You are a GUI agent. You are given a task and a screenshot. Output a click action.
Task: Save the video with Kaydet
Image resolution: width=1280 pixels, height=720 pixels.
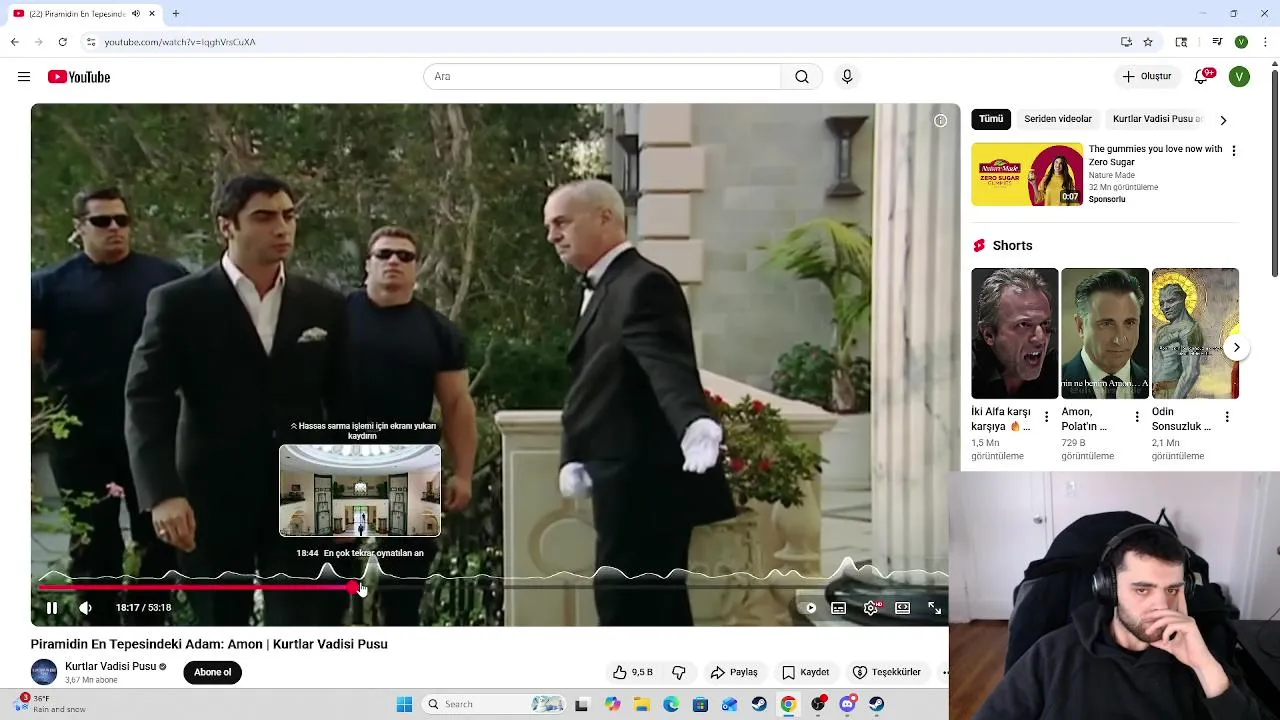[x=806, y=672]
